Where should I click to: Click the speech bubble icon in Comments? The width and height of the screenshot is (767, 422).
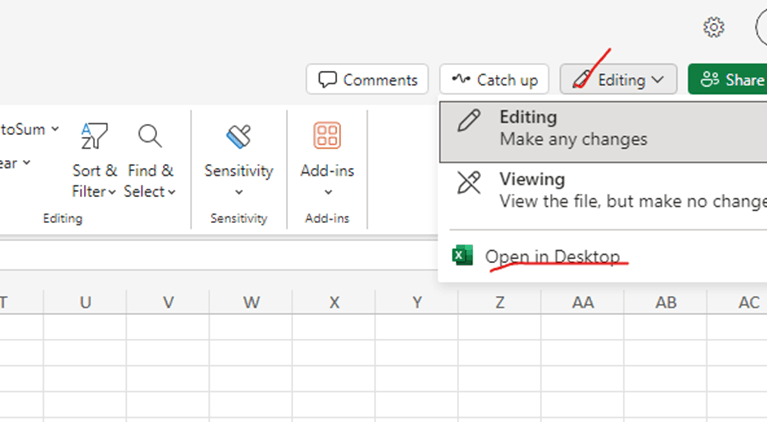click(327, 79)
